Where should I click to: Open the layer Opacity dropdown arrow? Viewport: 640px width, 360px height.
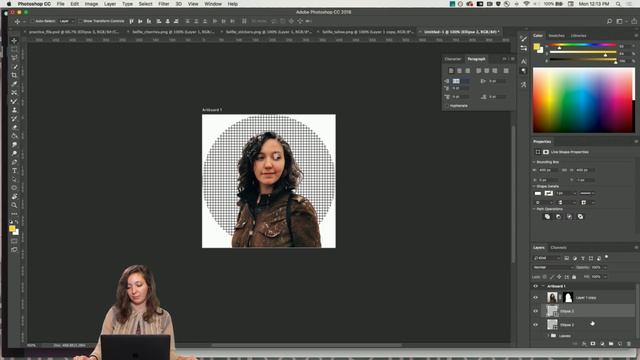click(x=605, y=267)
